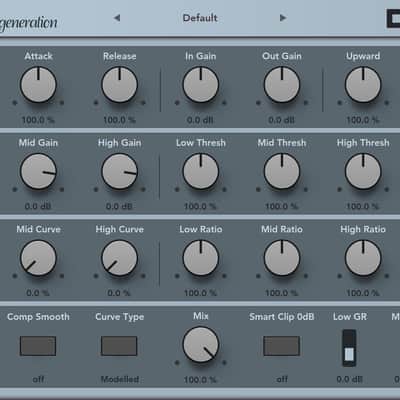Select the next preset with right arrow

(283, 18)
